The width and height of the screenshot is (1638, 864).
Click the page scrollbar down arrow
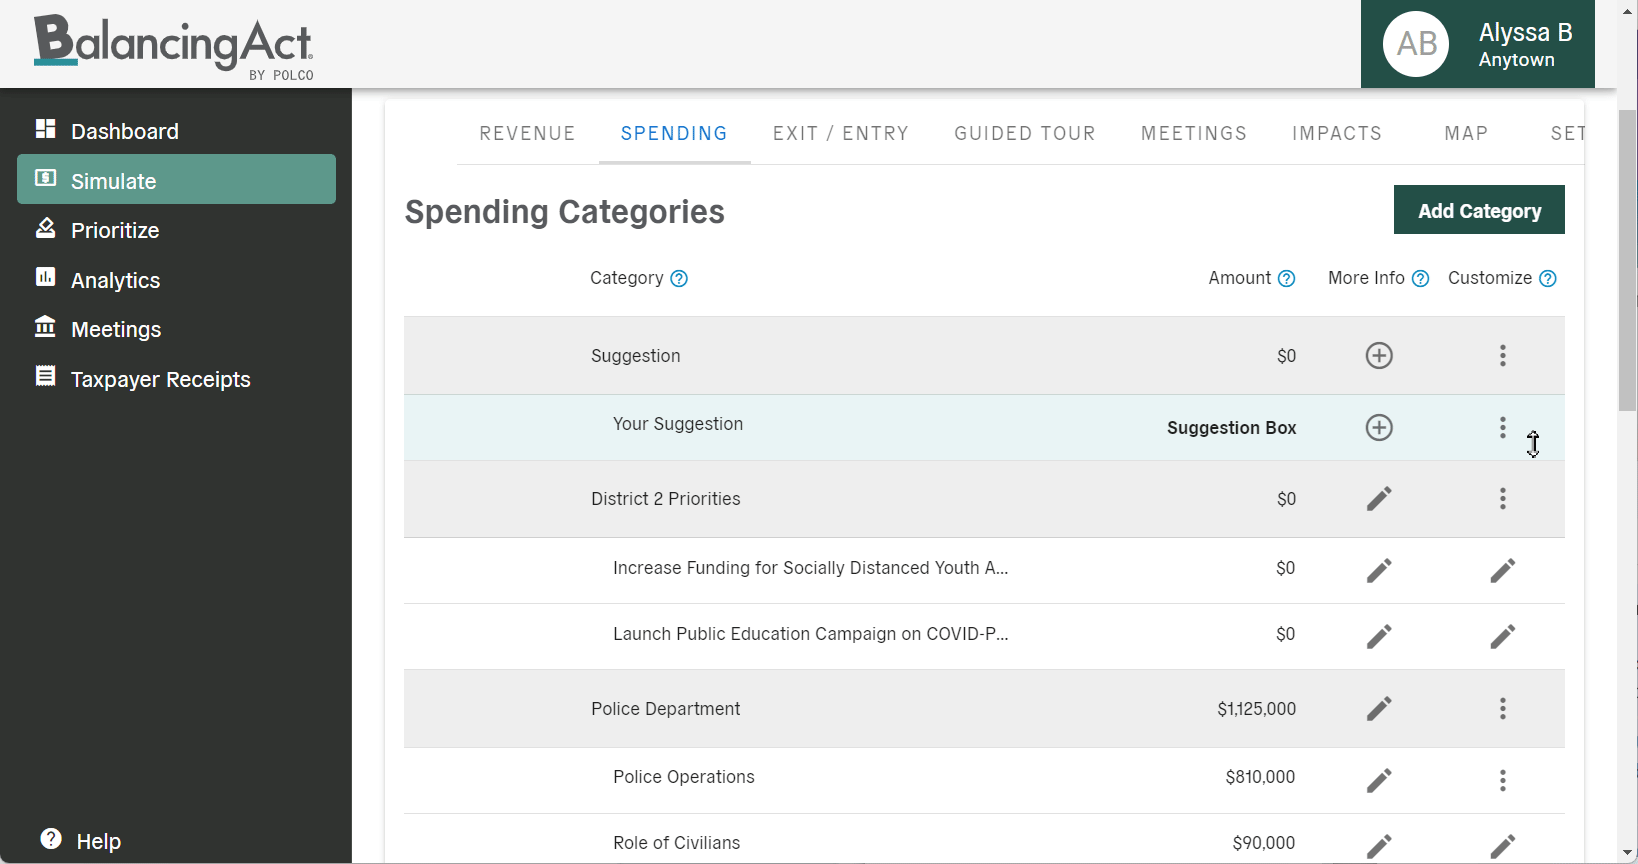click(1628, 853)
